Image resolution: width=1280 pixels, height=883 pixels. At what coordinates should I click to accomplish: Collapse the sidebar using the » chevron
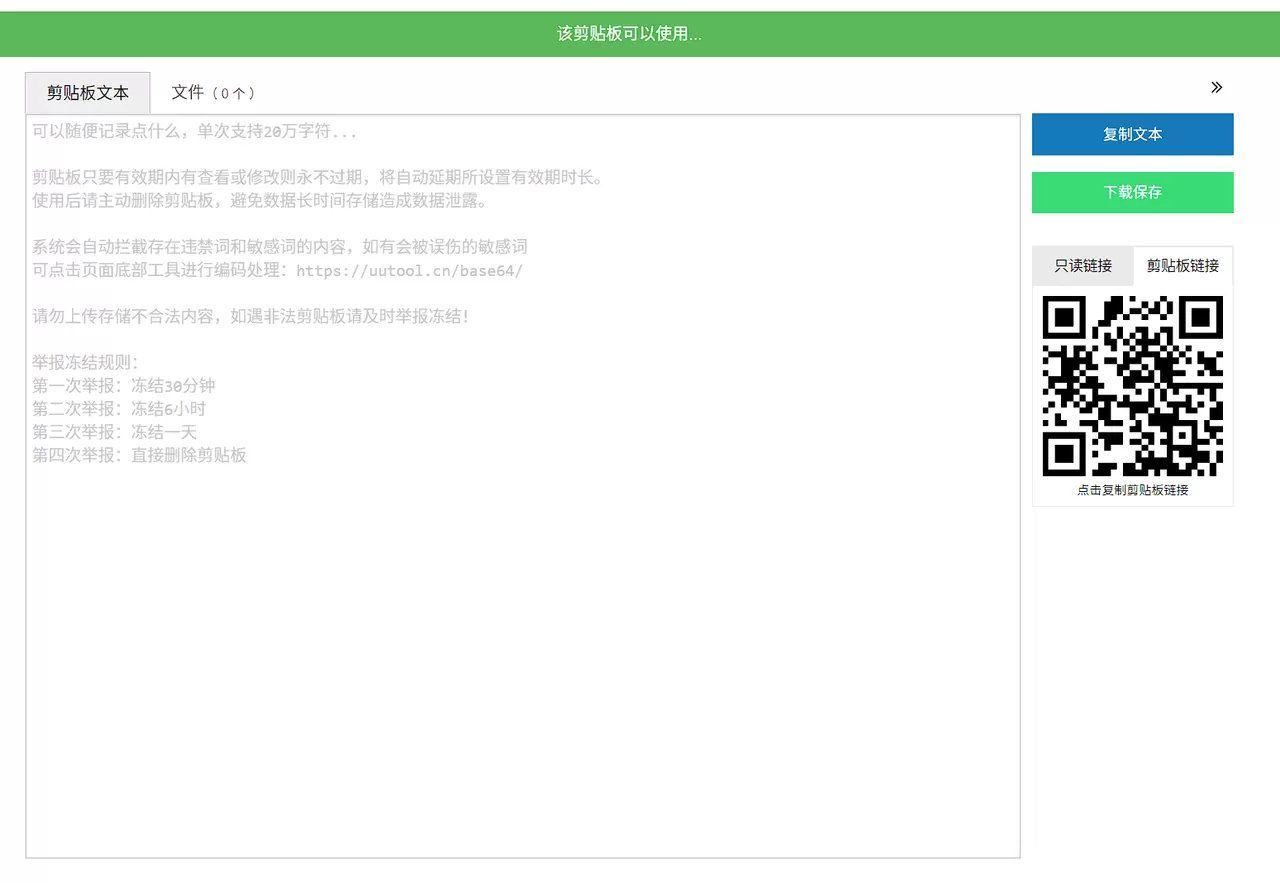point(1216,87)
